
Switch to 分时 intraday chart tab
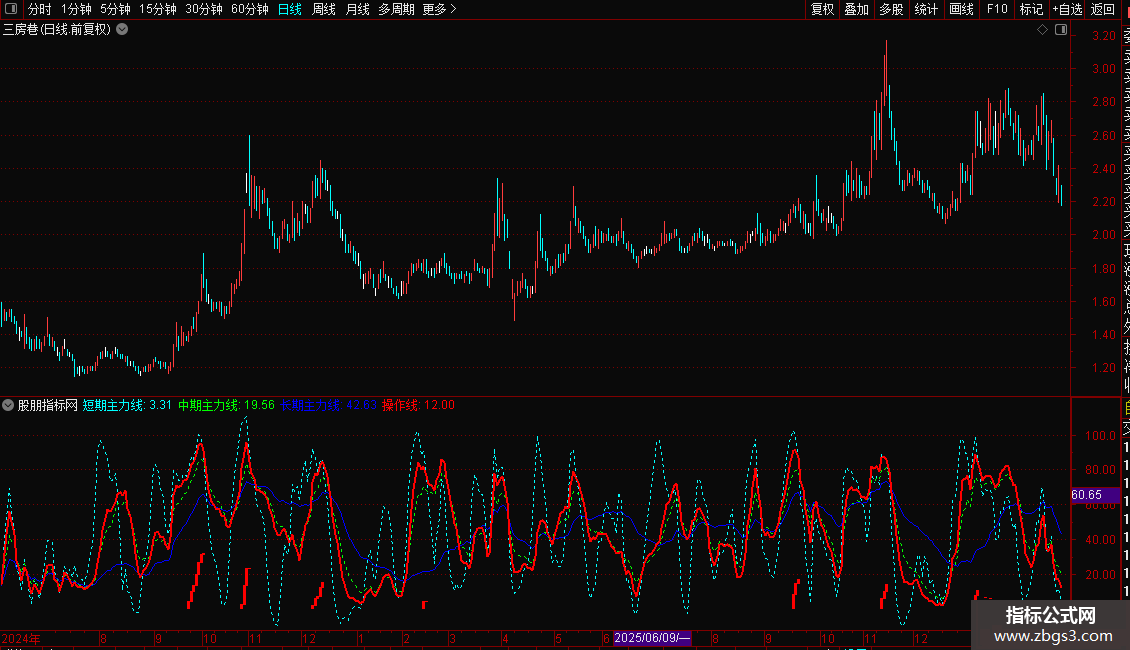[40, 9]
